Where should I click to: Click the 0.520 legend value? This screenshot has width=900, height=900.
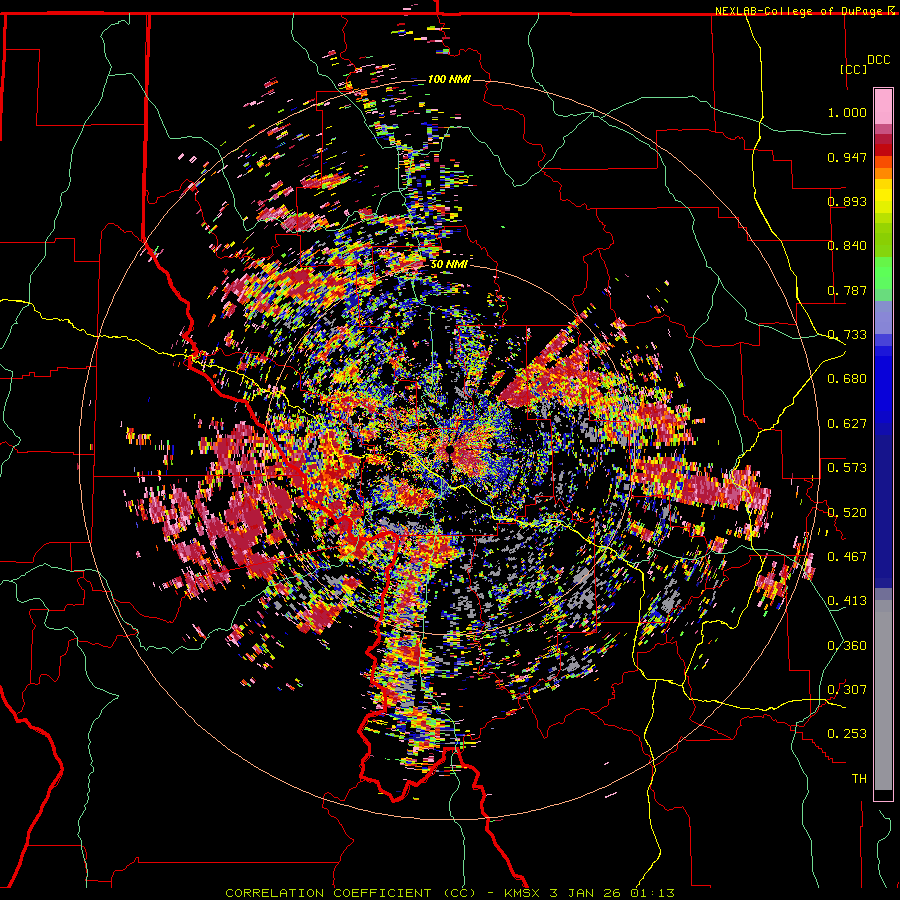pos(847,512)
